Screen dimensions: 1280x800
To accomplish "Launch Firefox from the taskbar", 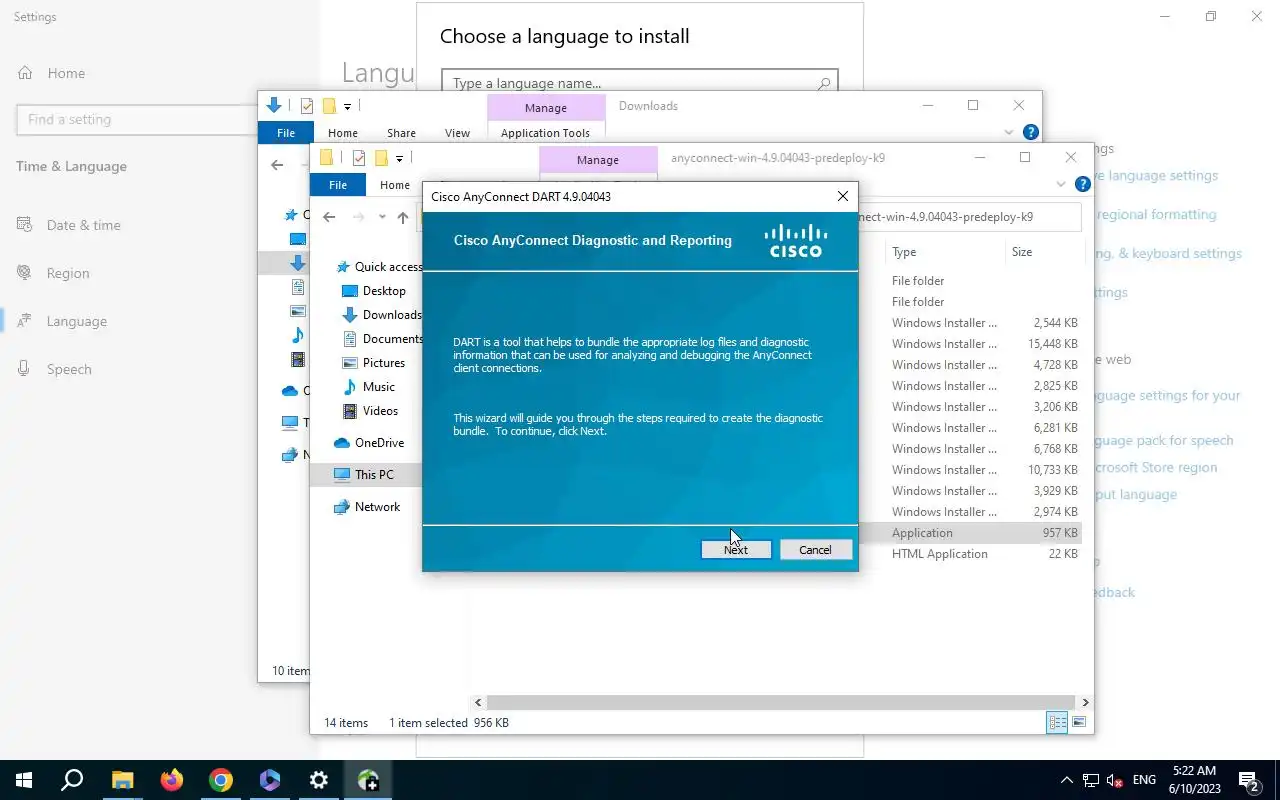I will pyautogui.click(x=171, y=780).
